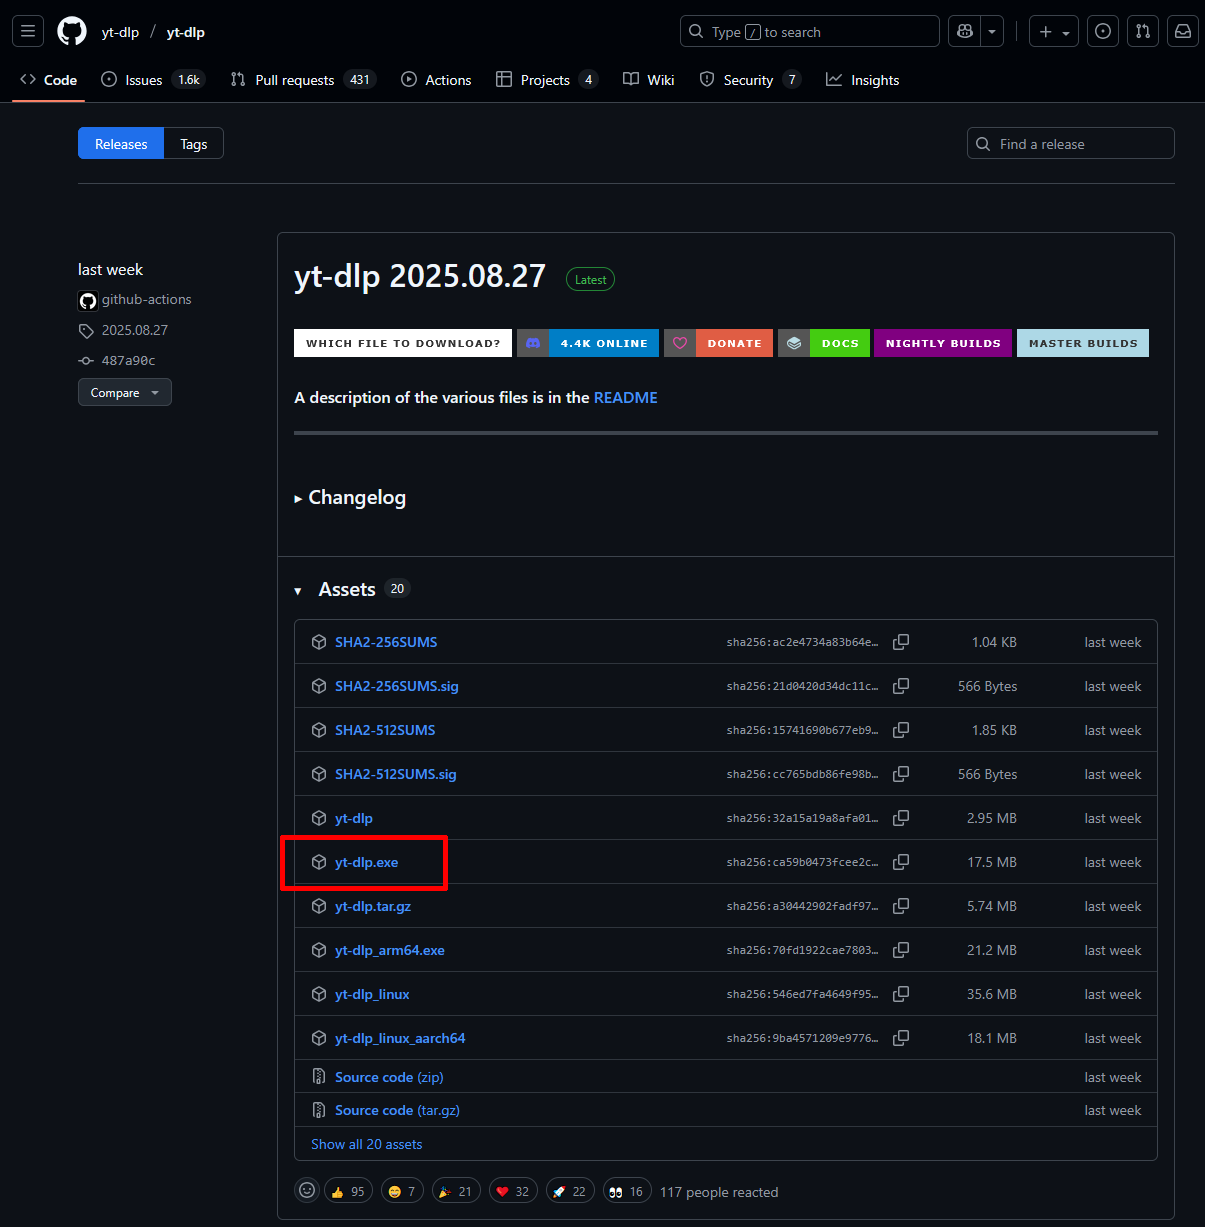Open the pull requests icon in header

click(x=1143, y=31)
